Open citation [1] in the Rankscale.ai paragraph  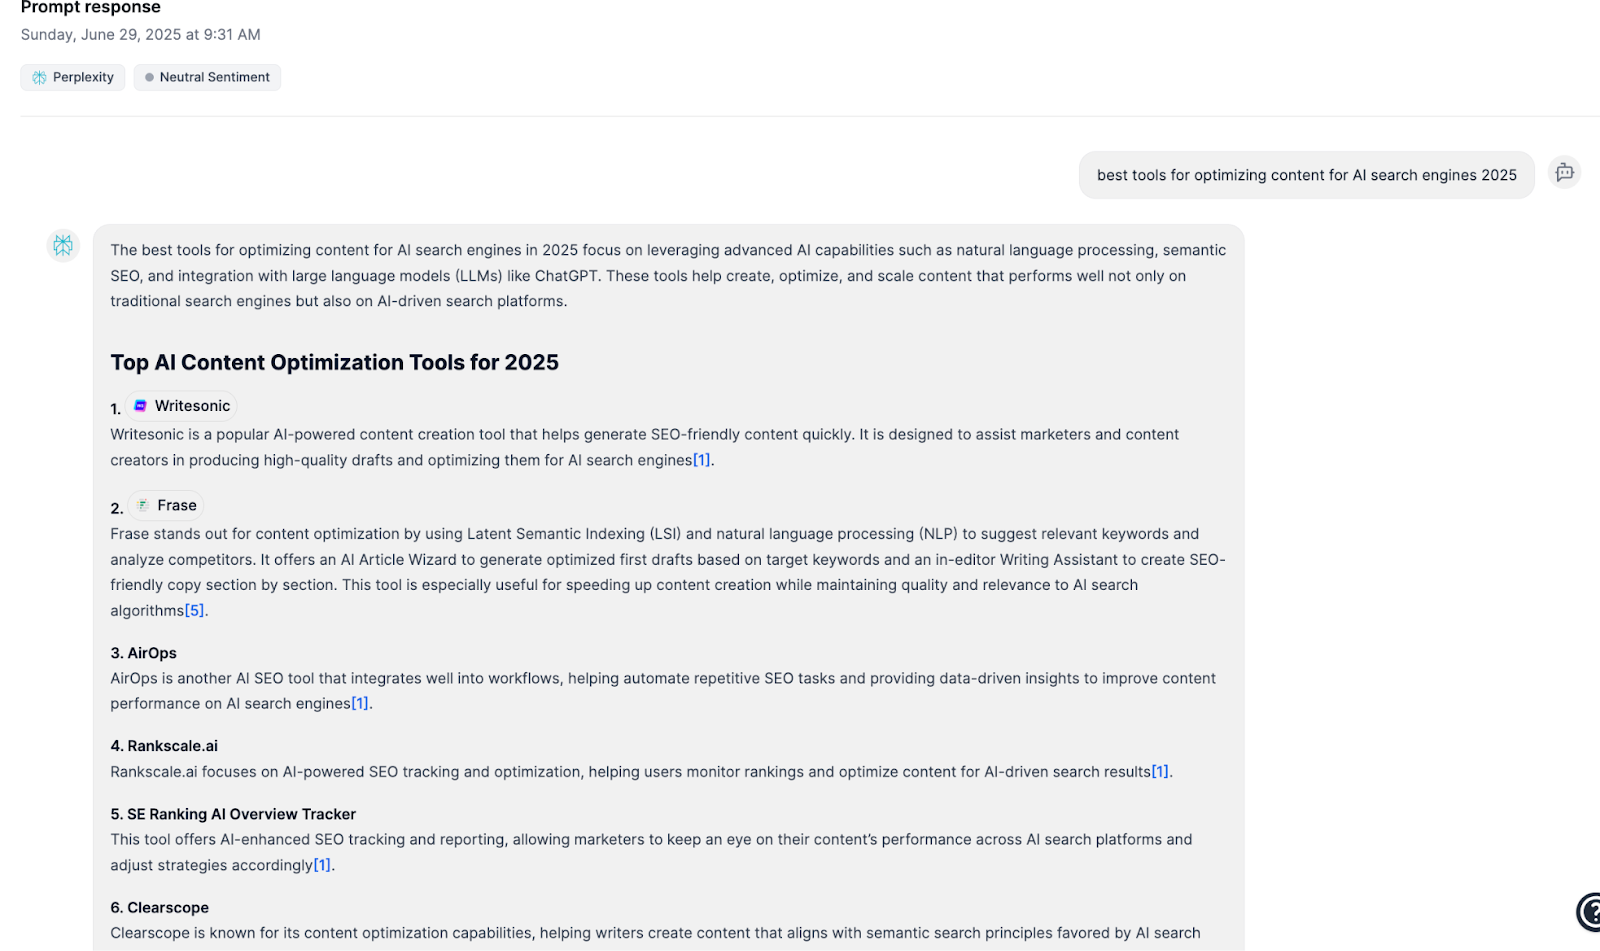(1160, 772)
